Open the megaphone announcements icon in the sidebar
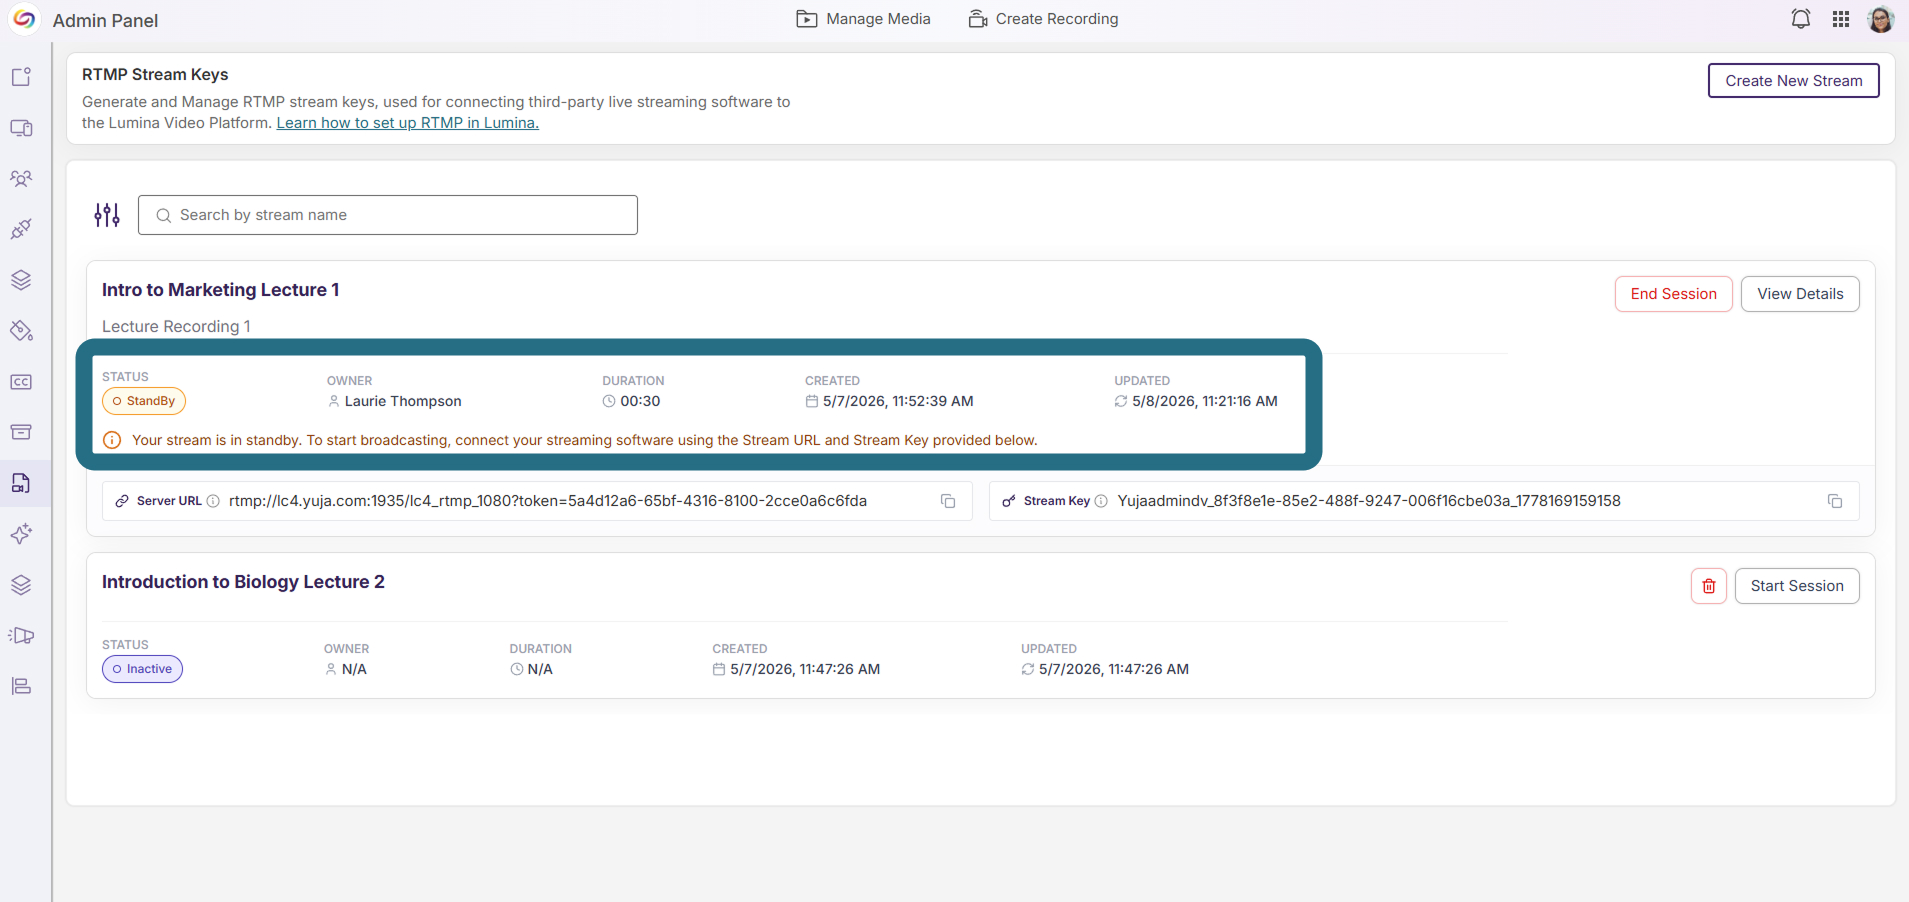Viewport: 1909px width, 902px height. coord(21,635)
